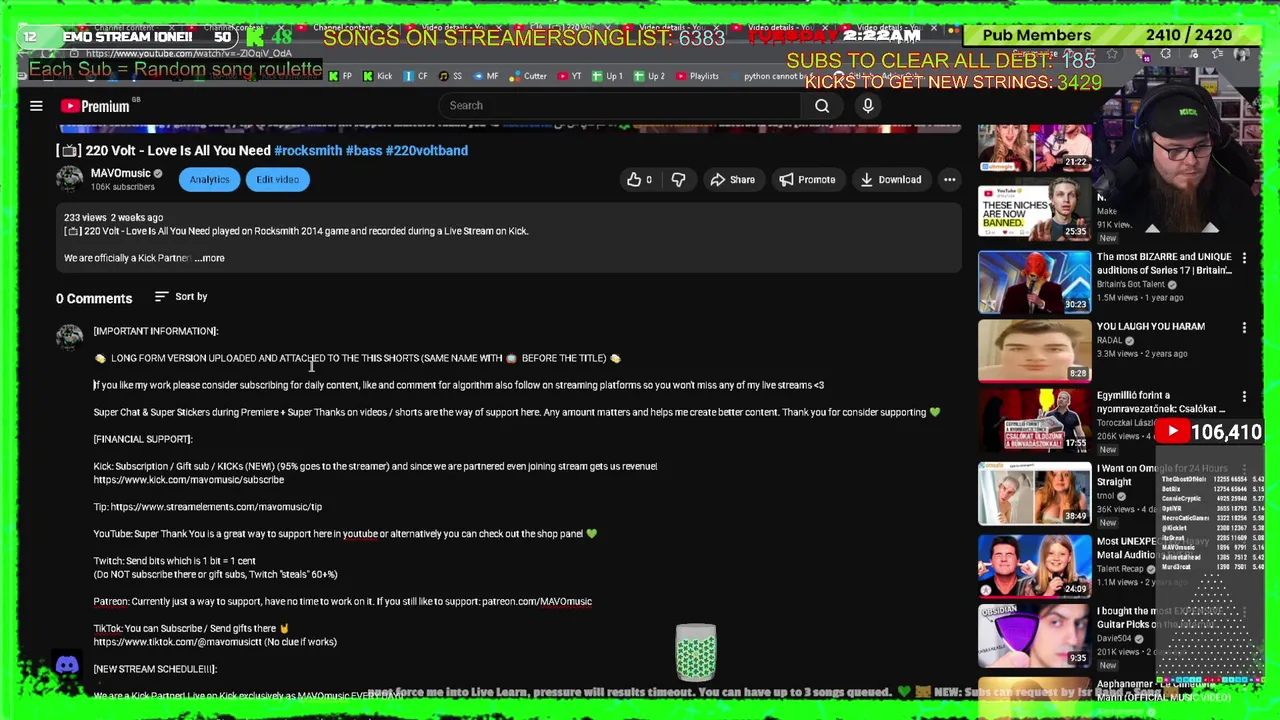Open options for 'YOU LAUGH YOU HARAM'
1280x720 pixels.
pyautogui.click(x=1244, y=328)
